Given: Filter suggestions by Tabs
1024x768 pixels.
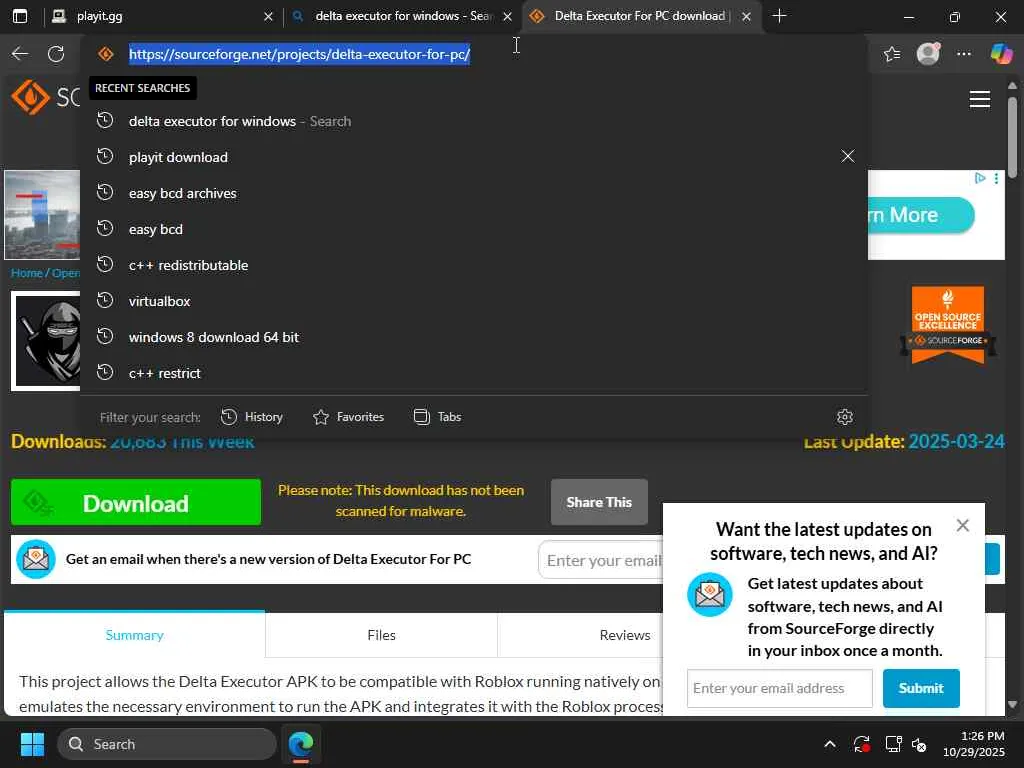Looking at the screenshot, I should (438, 417).
